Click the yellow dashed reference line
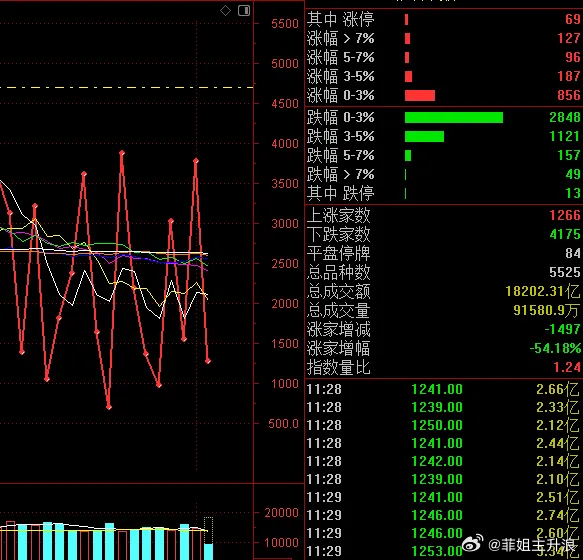The image size is (583, 560). 126,88
